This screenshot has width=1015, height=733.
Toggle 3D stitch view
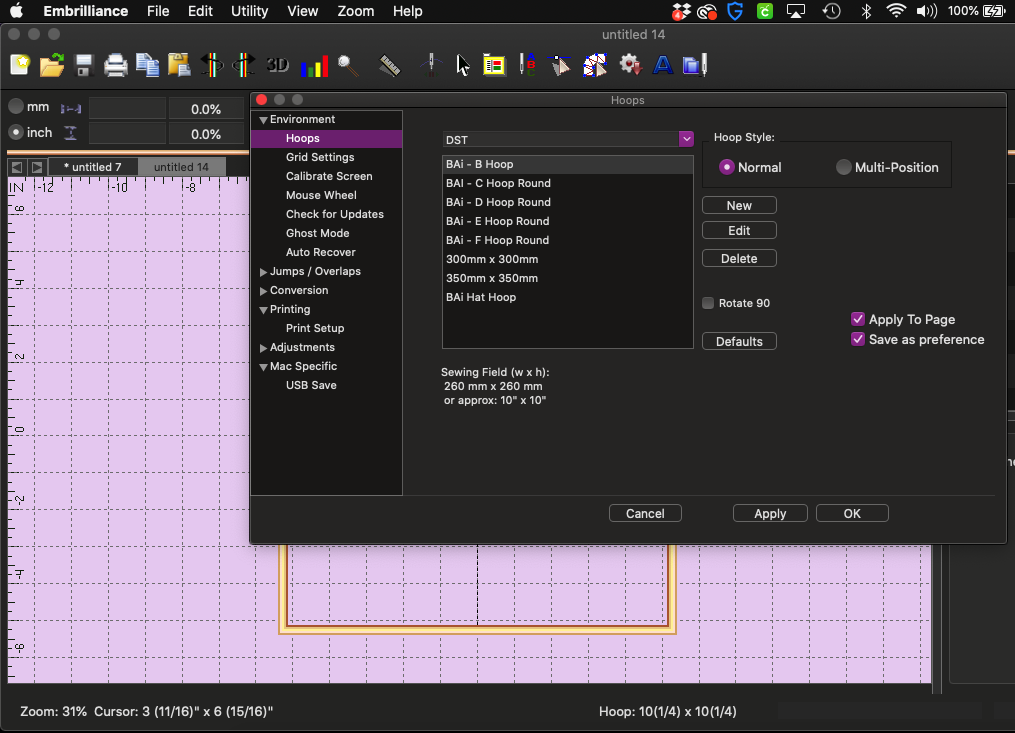pos(278,65)
